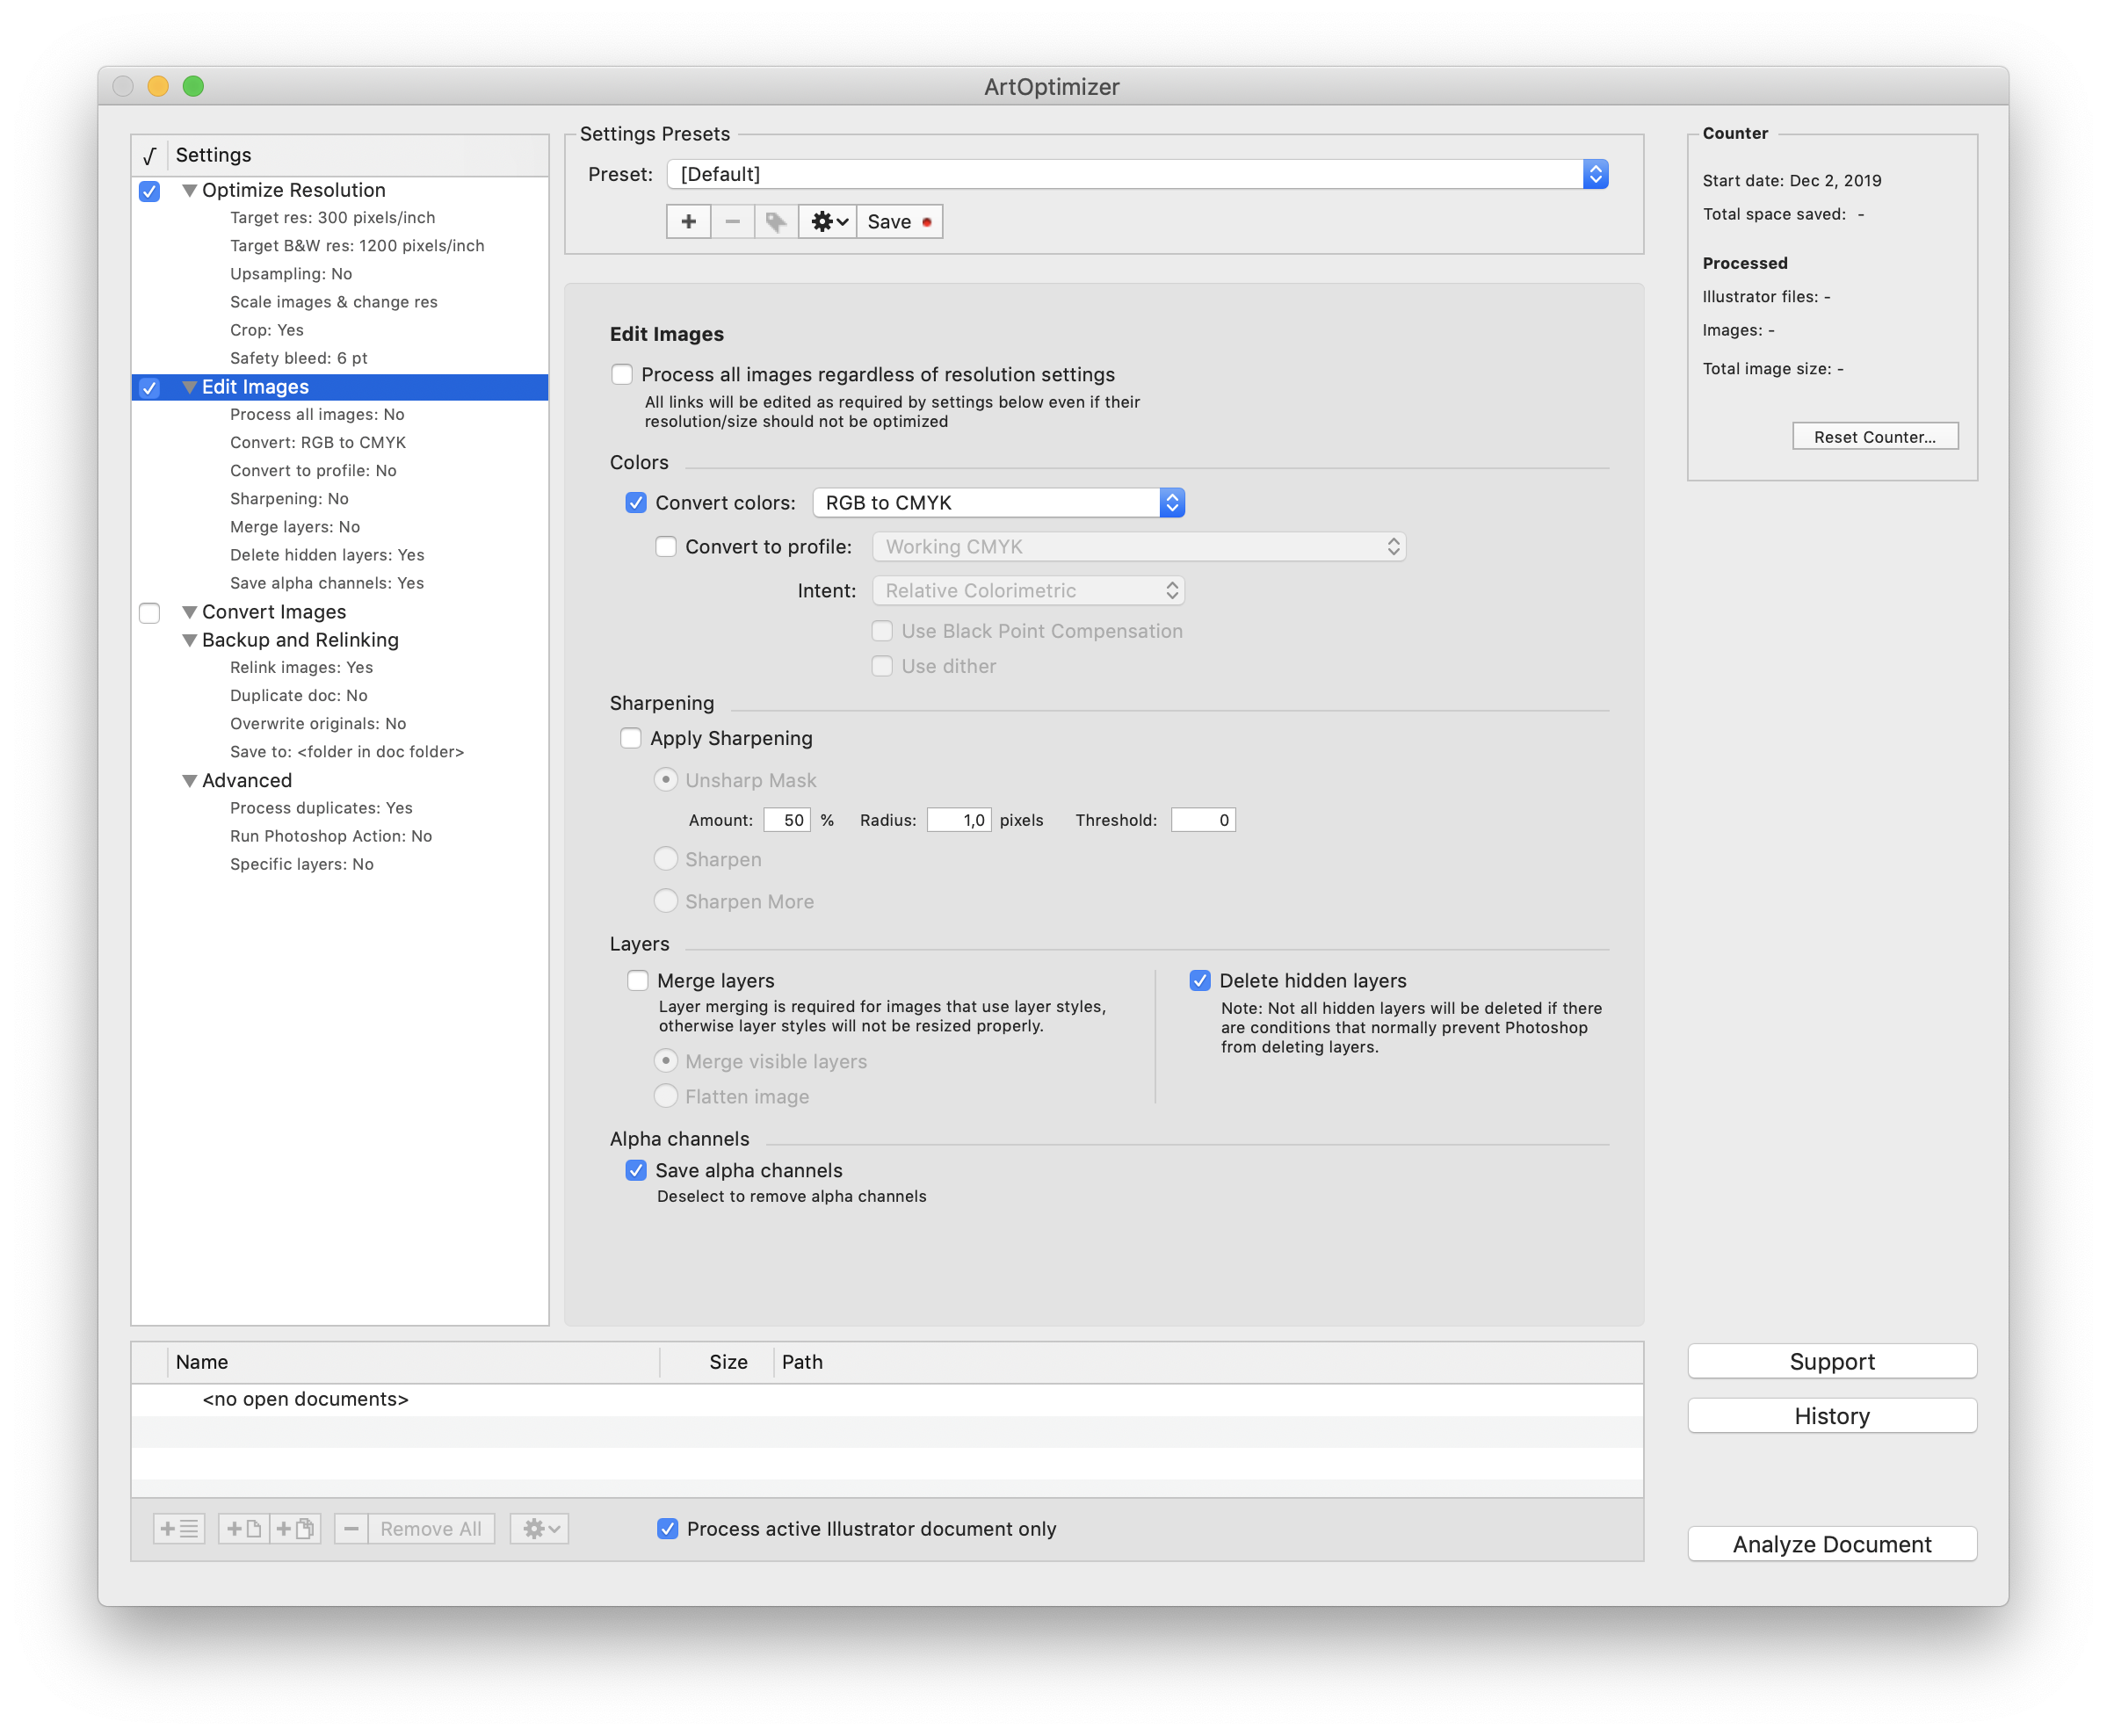Click 'Save to: <folder in doc folder>' row
2107x1736 pixels.
click(x=346, y=752)
